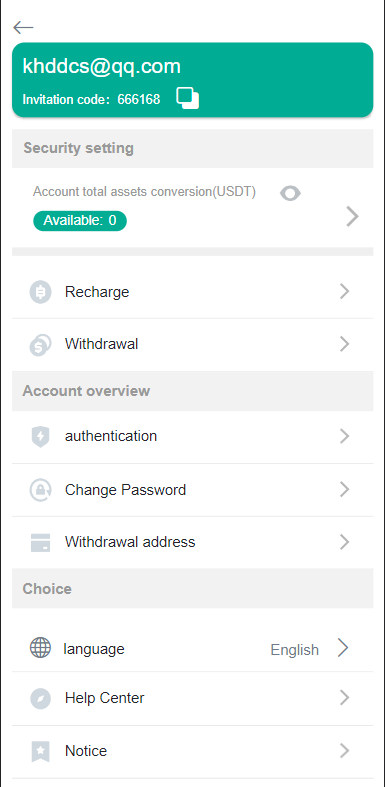The image size is (385, 787).
Task: Expand the Withdrawal row chevron
Action: [344, 344]
